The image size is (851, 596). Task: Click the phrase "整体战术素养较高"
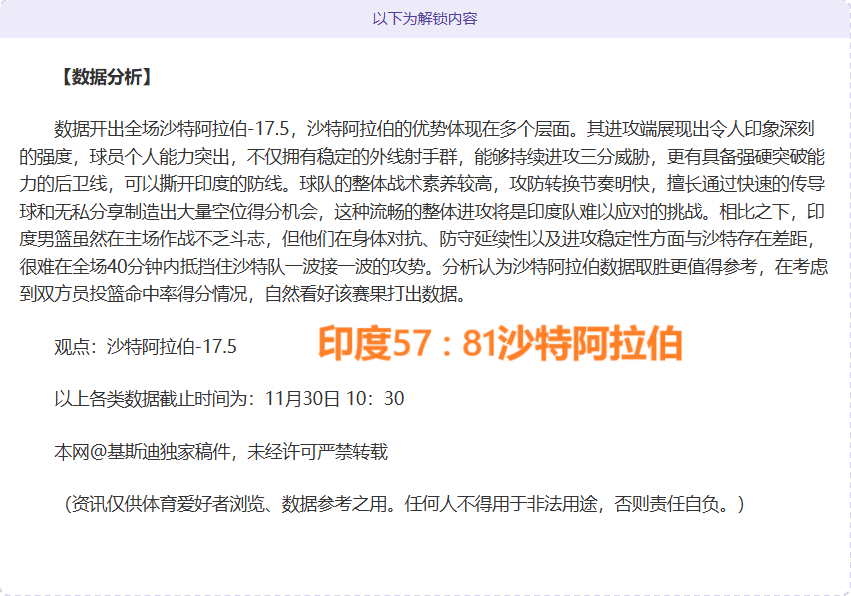tap(425, 185)
